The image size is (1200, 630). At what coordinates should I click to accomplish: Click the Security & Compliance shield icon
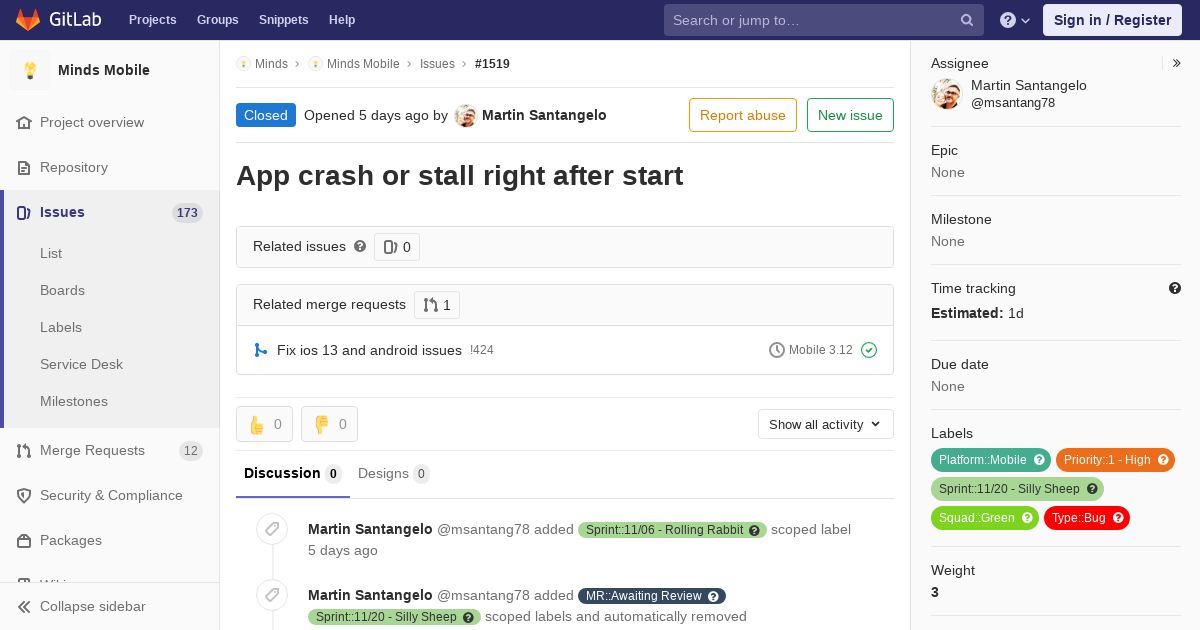tap(24, 495)
